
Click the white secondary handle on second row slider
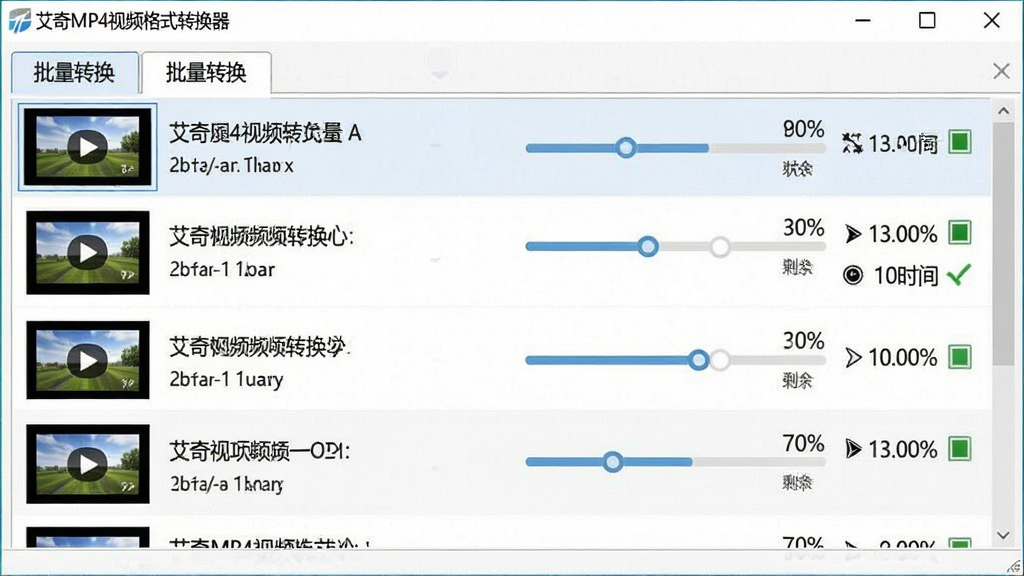(720, 247)
